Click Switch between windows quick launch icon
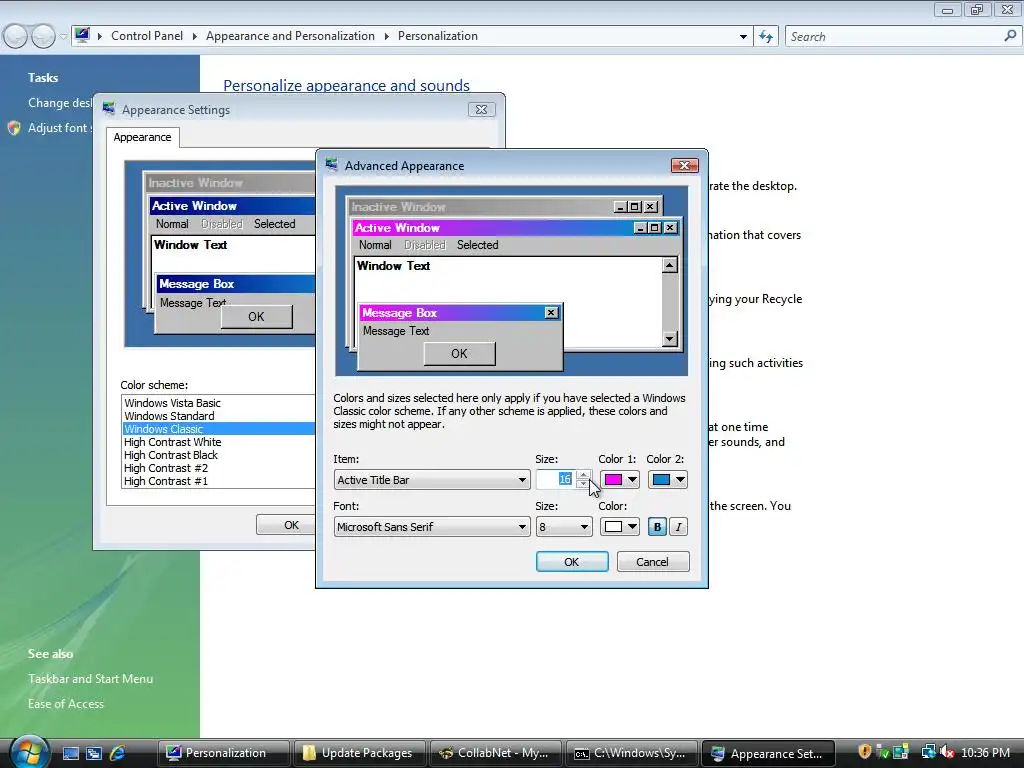Image resolution: width=1024 pixels, height=768 pixels. 93,753
